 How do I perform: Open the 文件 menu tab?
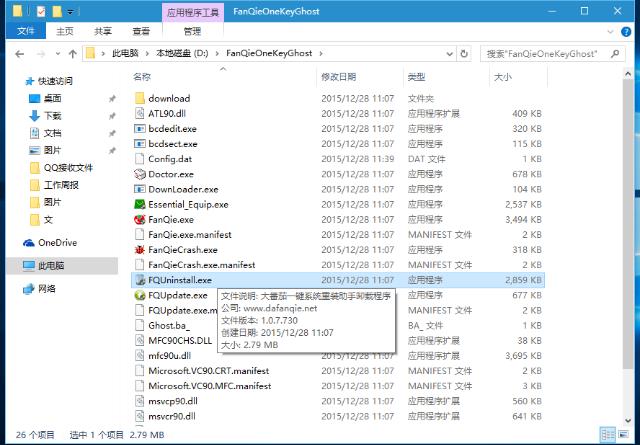point(25,31)
